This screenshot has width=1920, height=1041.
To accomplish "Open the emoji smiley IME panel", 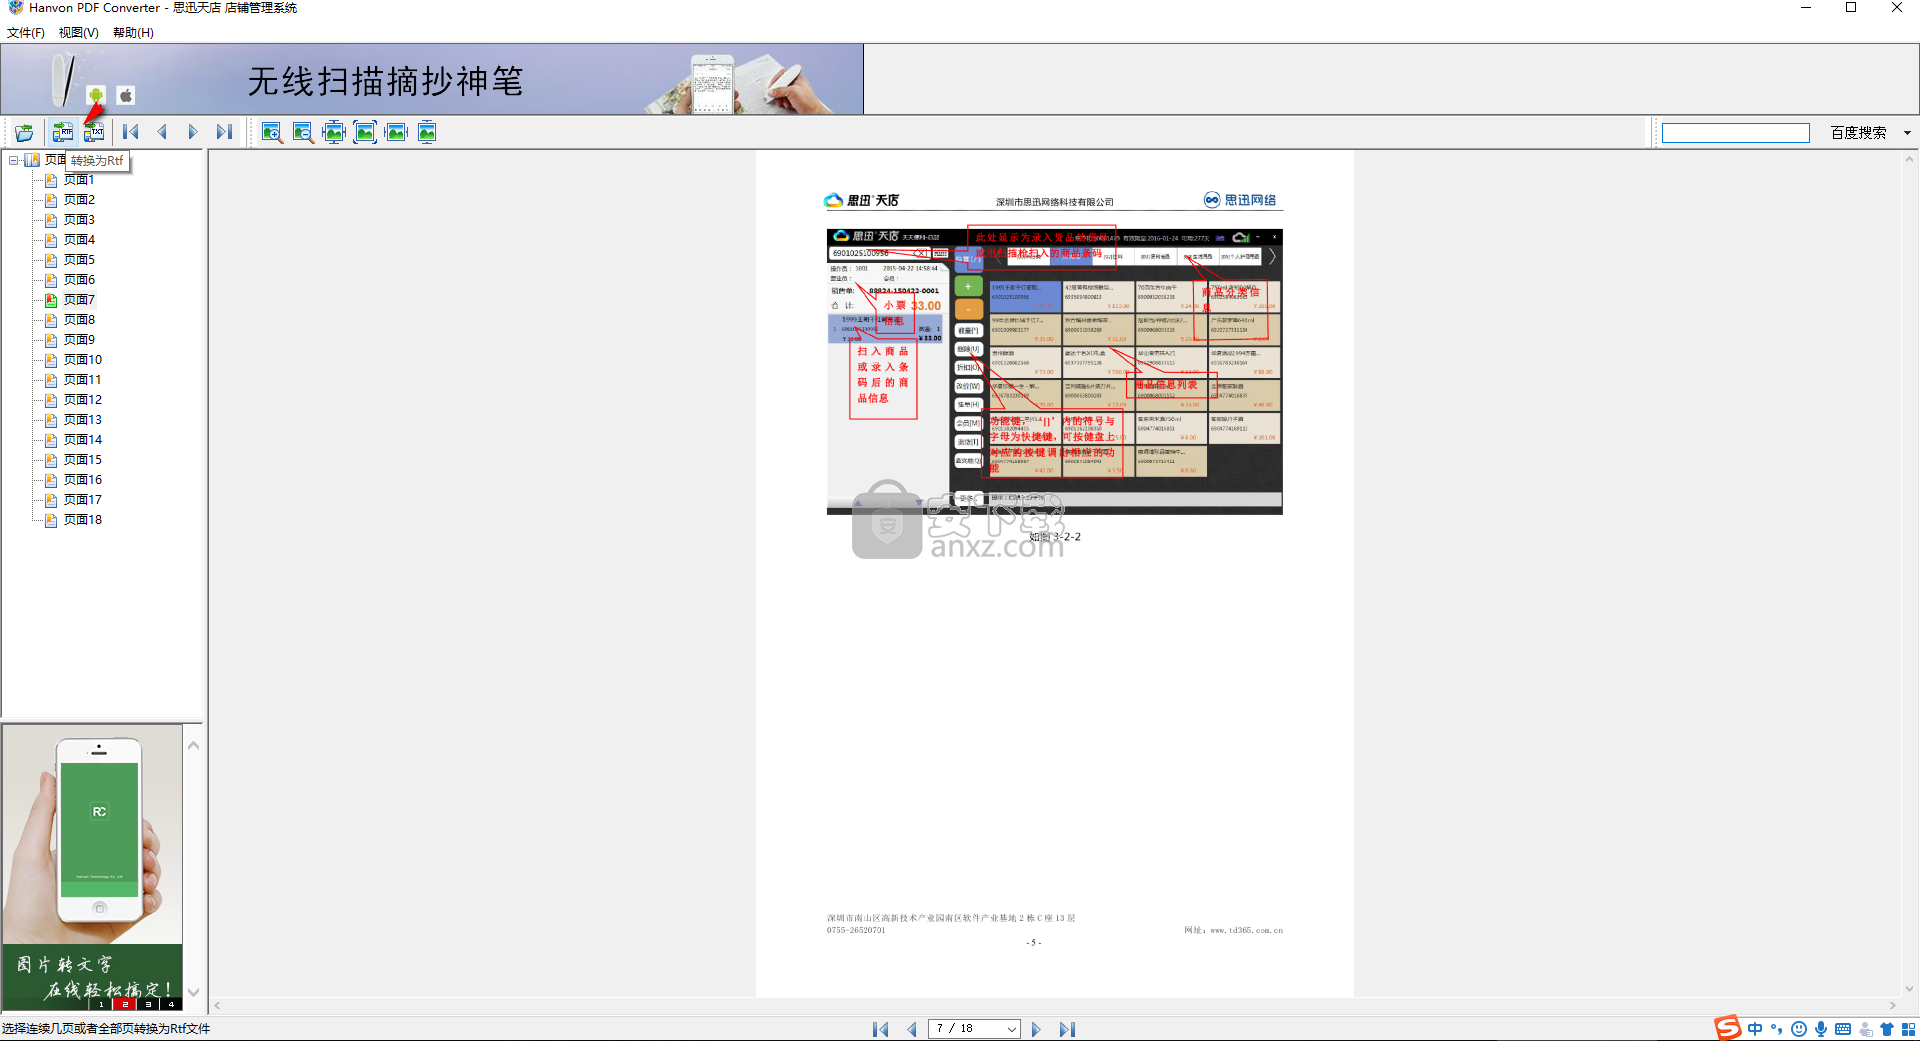I will point(1799,1029).
